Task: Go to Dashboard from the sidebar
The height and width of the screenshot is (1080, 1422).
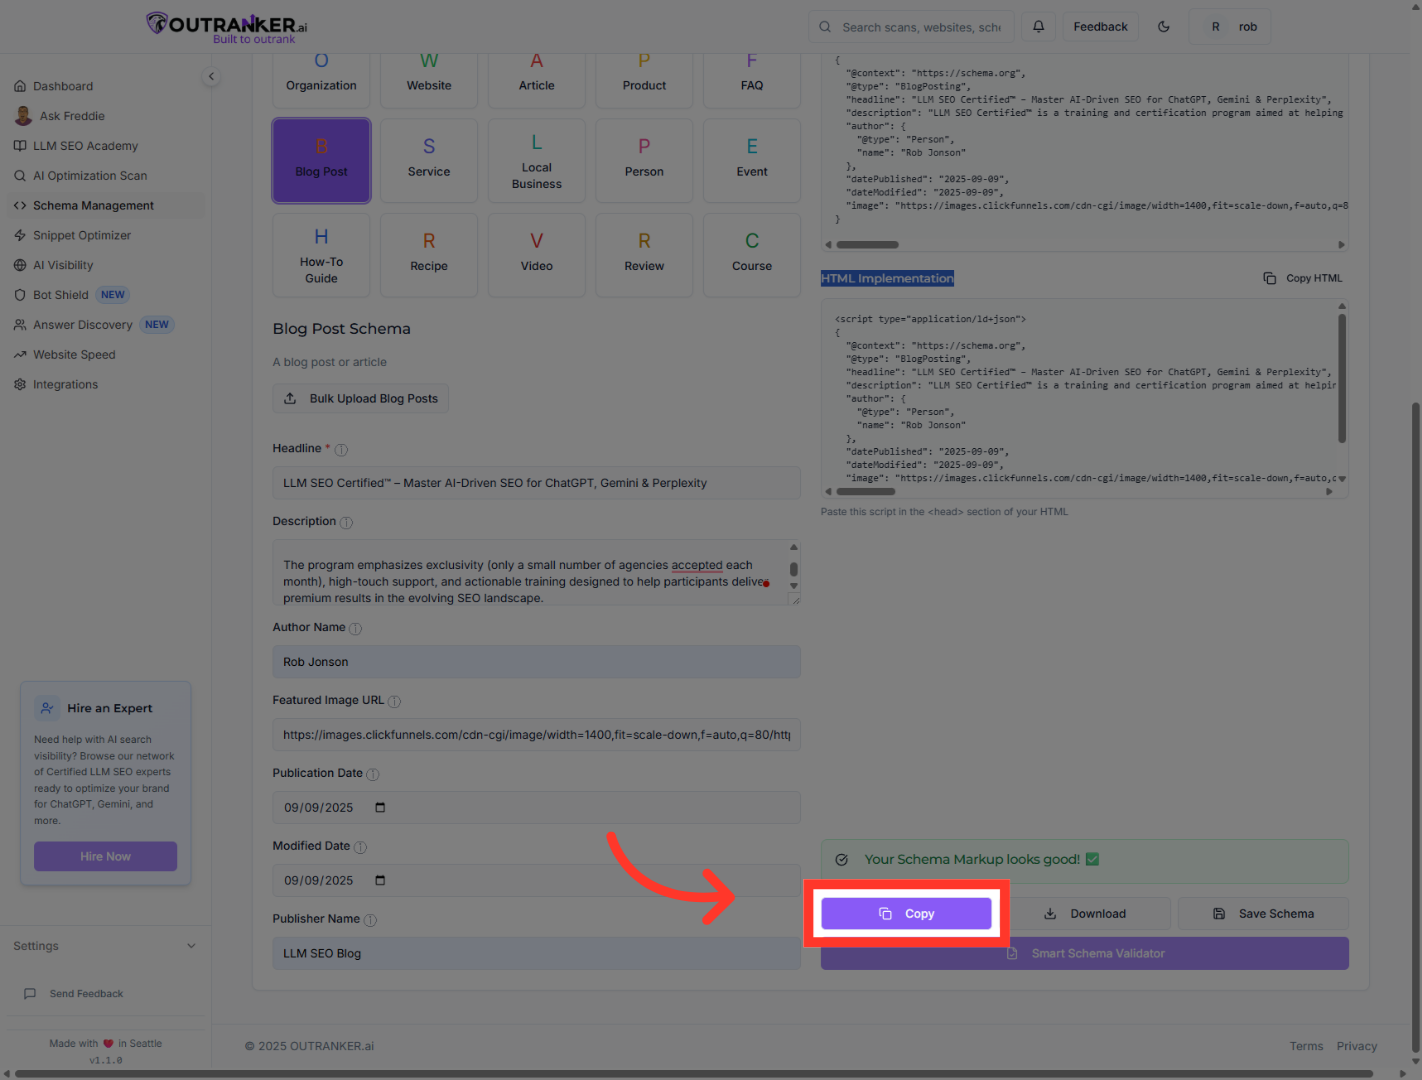Action: pyautogui.click(x=106, y=86)
